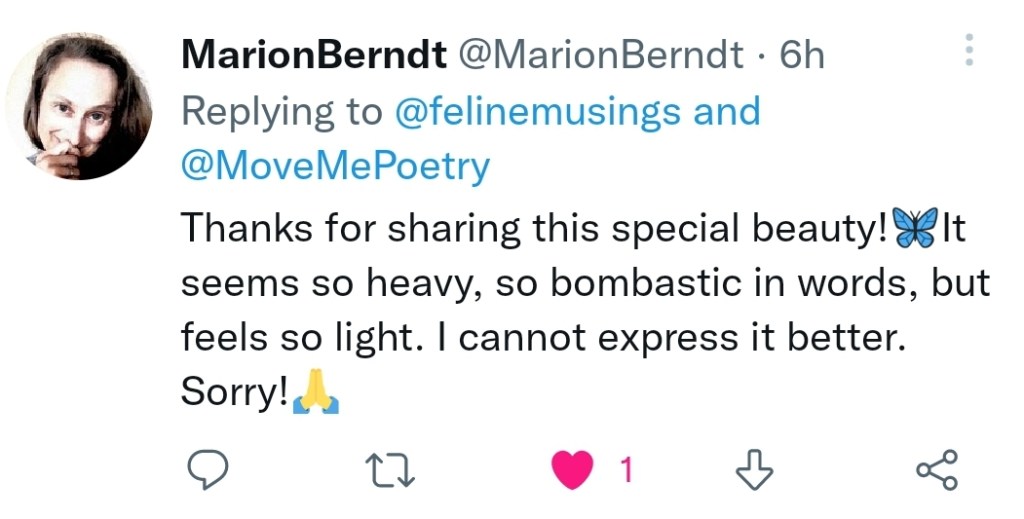The width and height of the screenshot is (1024, 519).
Task: Unlike the tweet via the pink heart
Action: click(573, 469)
